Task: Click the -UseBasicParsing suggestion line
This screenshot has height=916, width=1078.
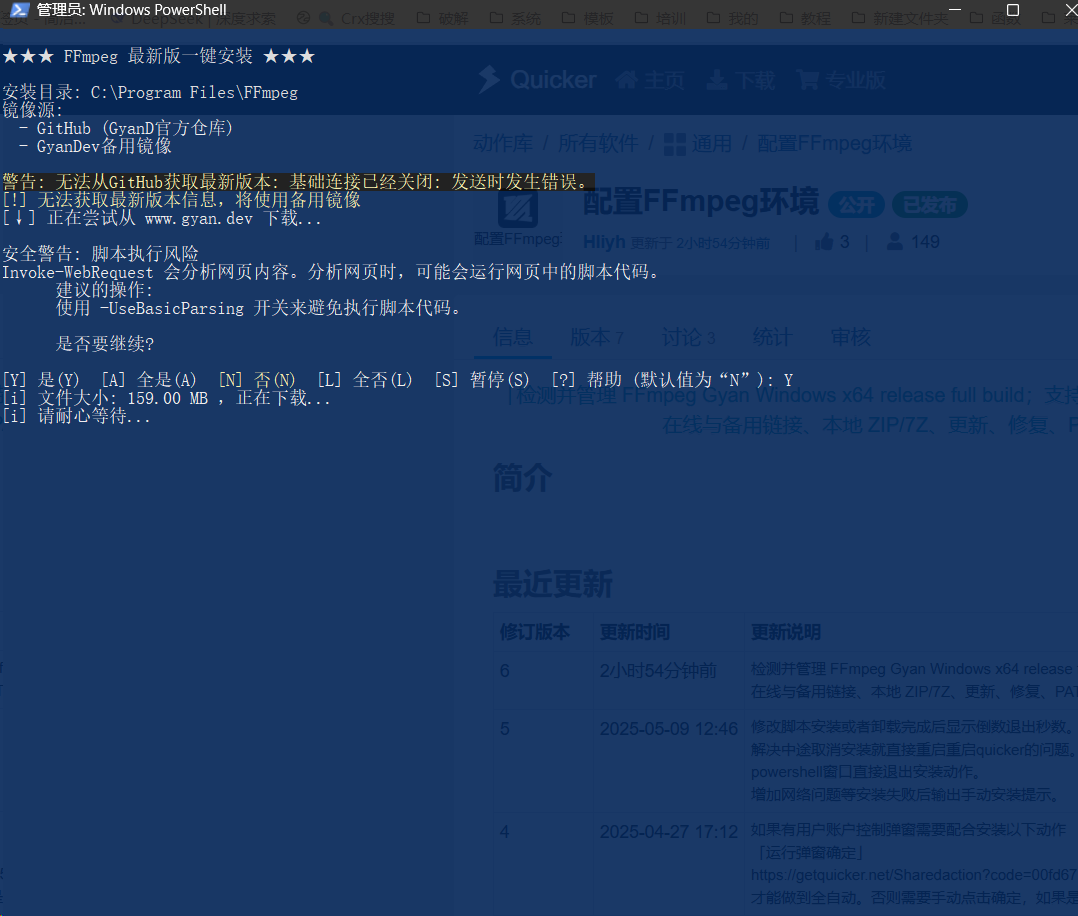Action: click(x=258, y=308)
